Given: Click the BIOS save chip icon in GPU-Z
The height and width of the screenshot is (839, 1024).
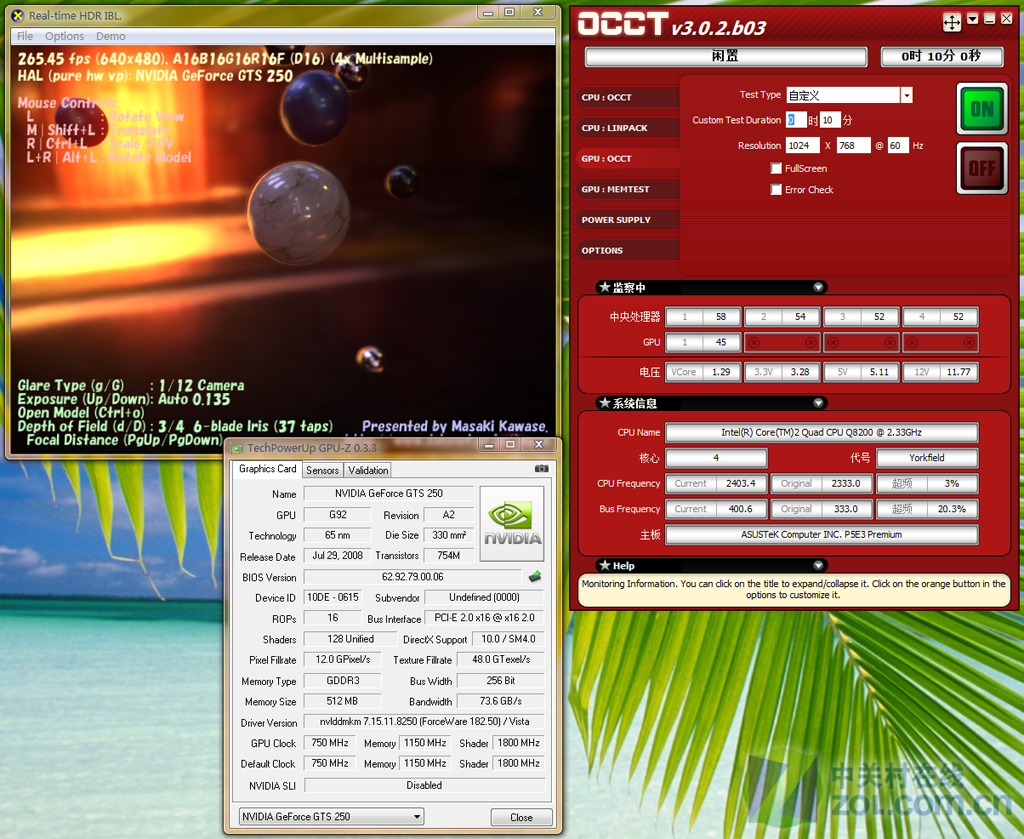Looking at the screenshot, I should click(x=535, y=577).
